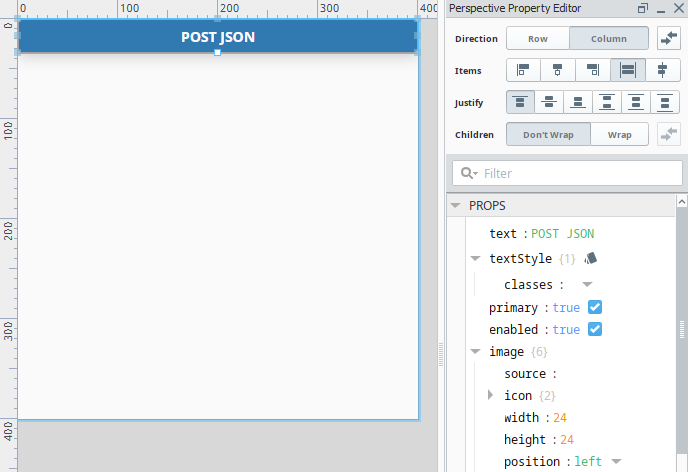
Task: Float the Perspective Property Editor panel
Action: [x=641, y=8]
